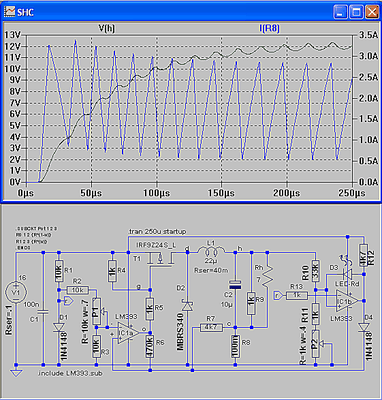Select the C2 10µ capacitor symbol
Viewport: 382px width, 400px height.
235,285
